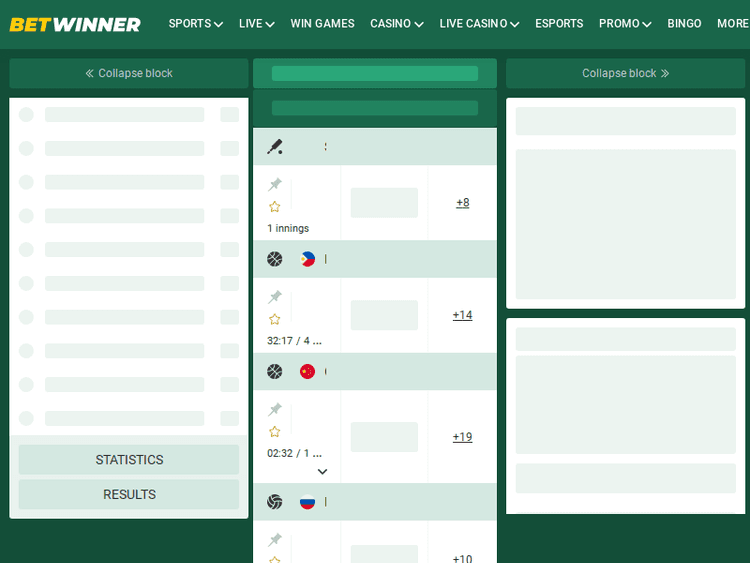Select basketball icon beside China flag

point(275,372)
